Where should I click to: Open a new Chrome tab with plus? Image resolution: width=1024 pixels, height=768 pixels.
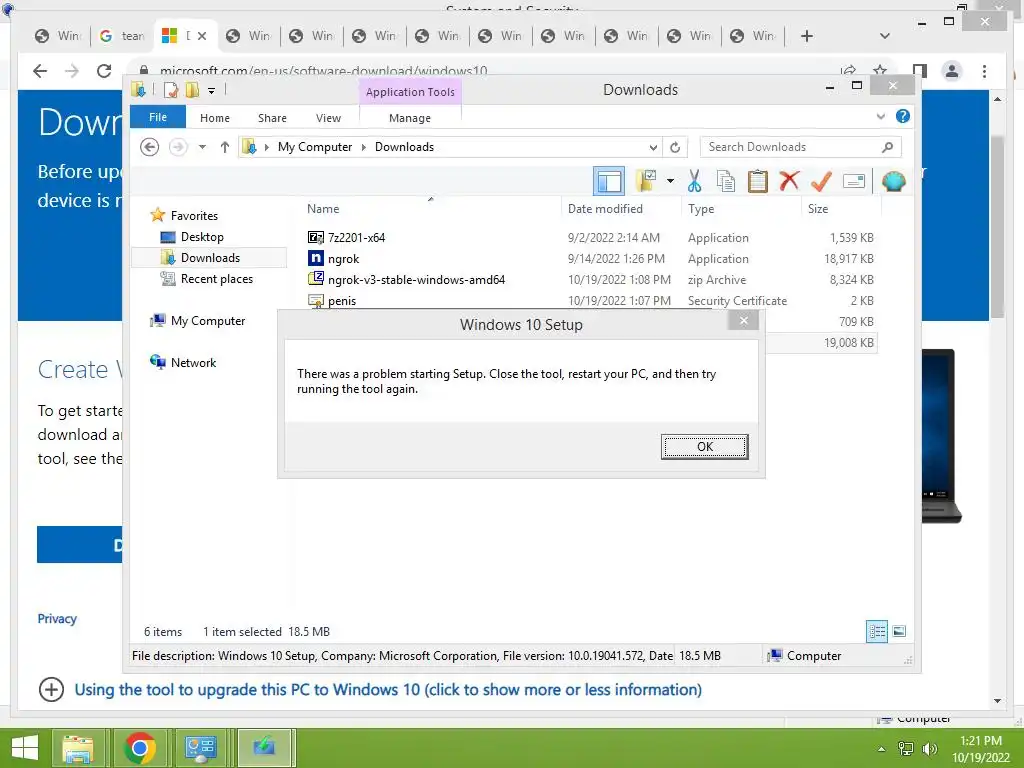click(807, 36)
